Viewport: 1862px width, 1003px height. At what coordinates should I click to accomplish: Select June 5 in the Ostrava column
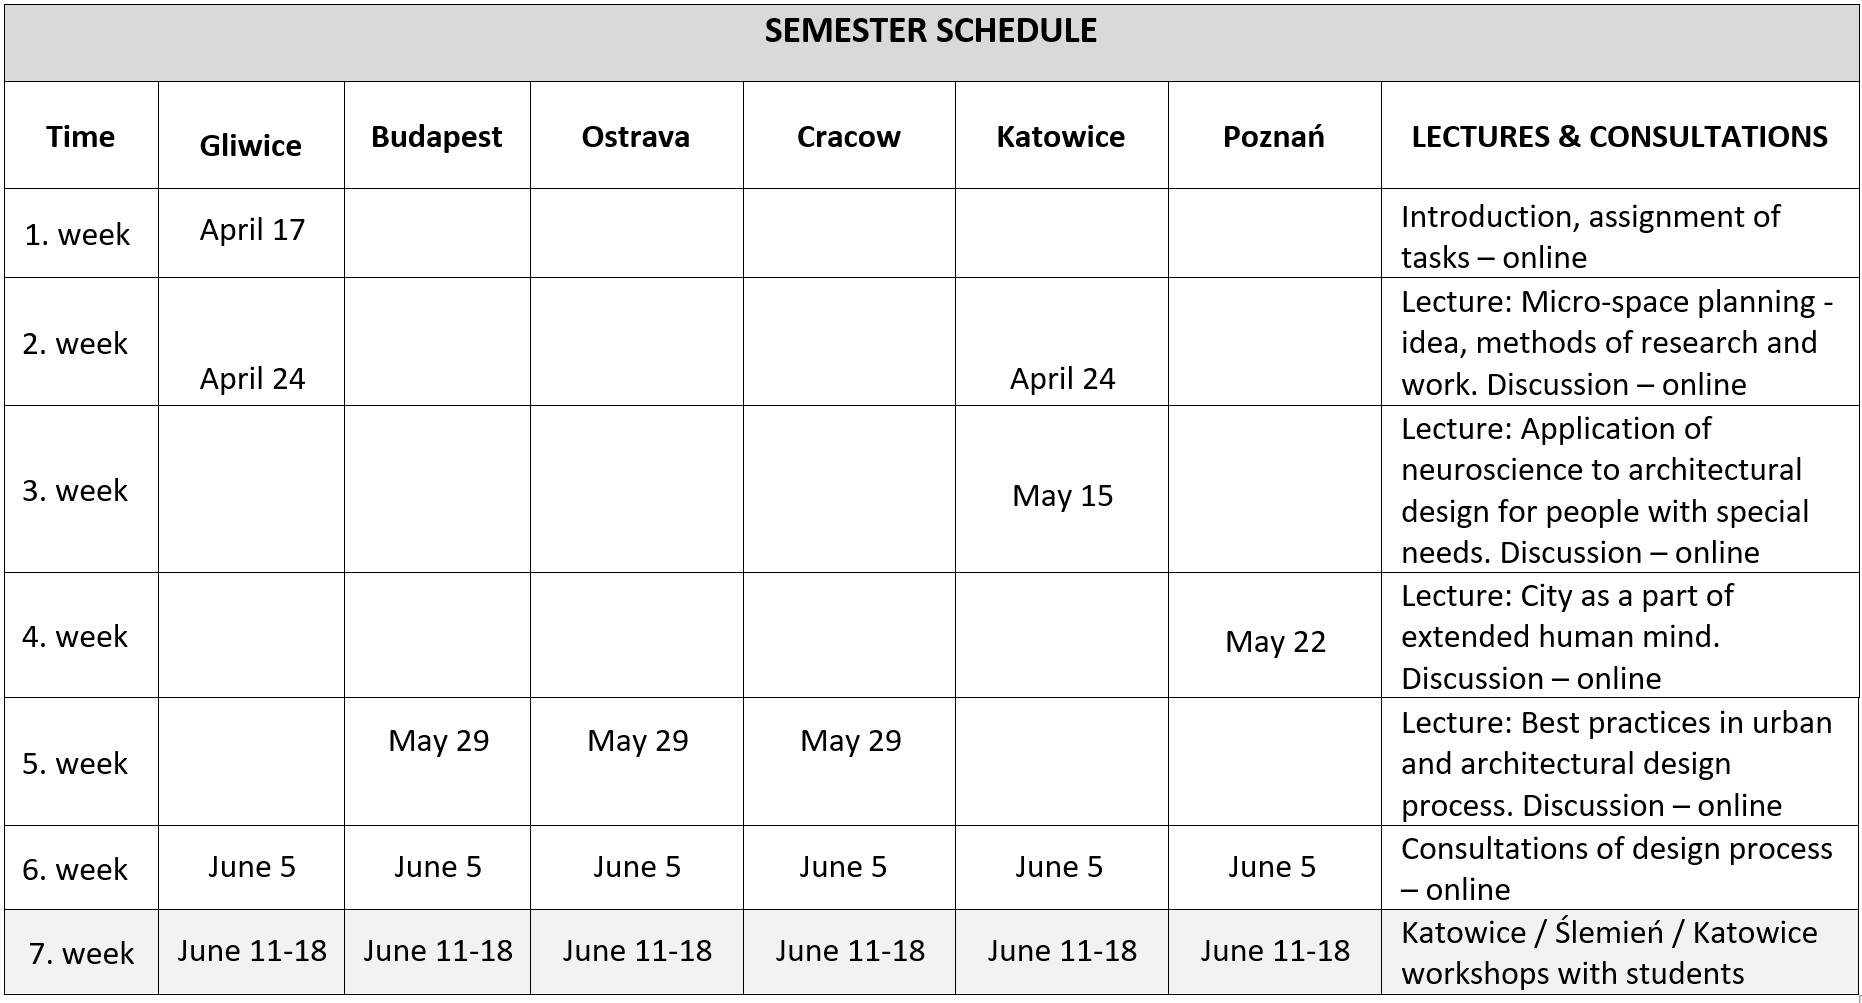(636, 867)
